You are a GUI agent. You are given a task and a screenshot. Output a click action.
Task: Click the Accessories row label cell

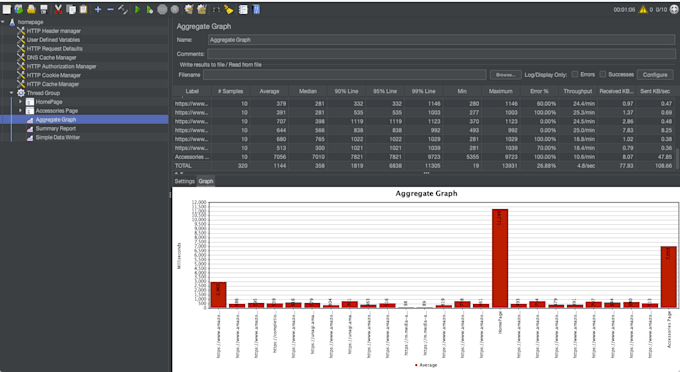point(192,157)
